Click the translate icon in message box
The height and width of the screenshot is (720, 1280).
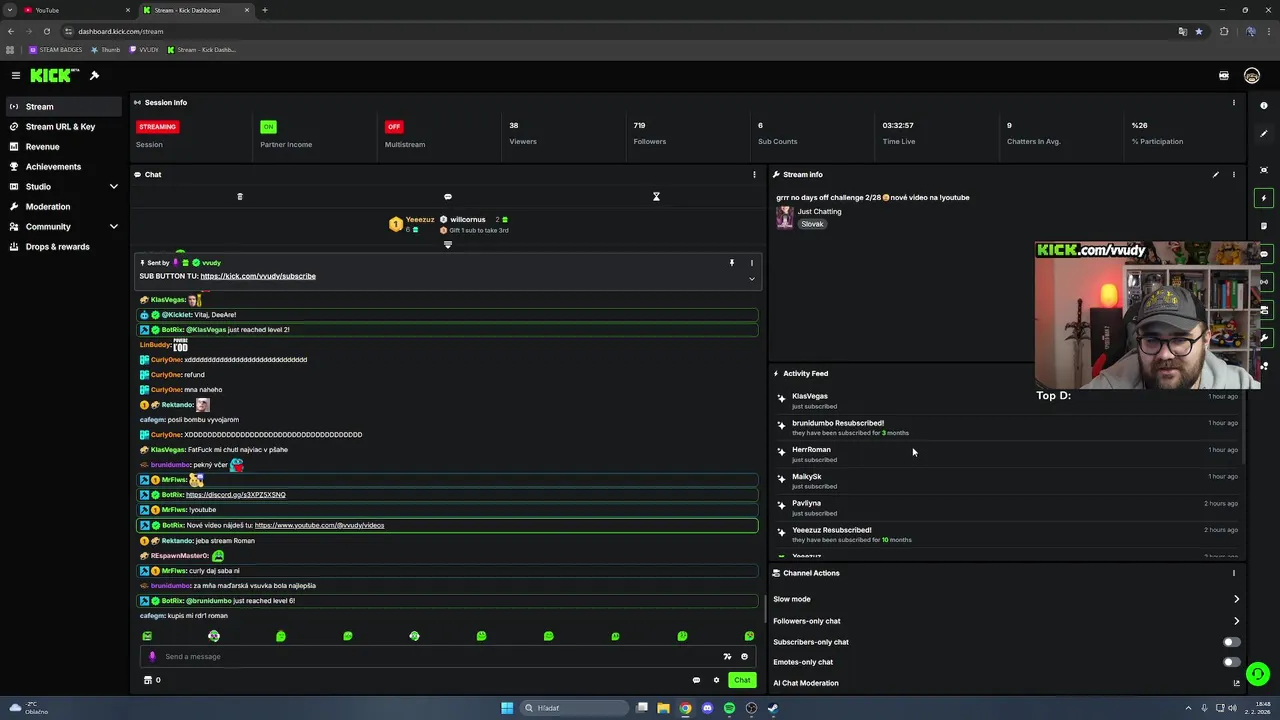click(x=727, y=657)
